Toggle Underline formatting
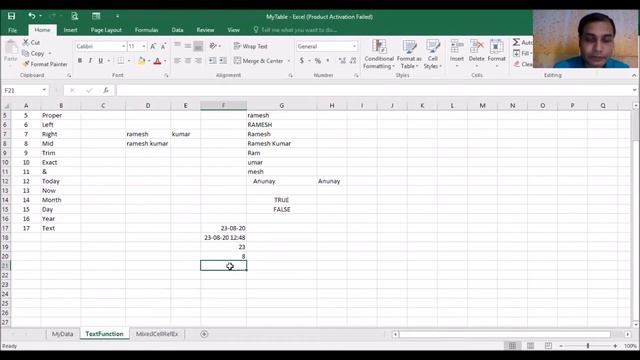 coord(100,61)
